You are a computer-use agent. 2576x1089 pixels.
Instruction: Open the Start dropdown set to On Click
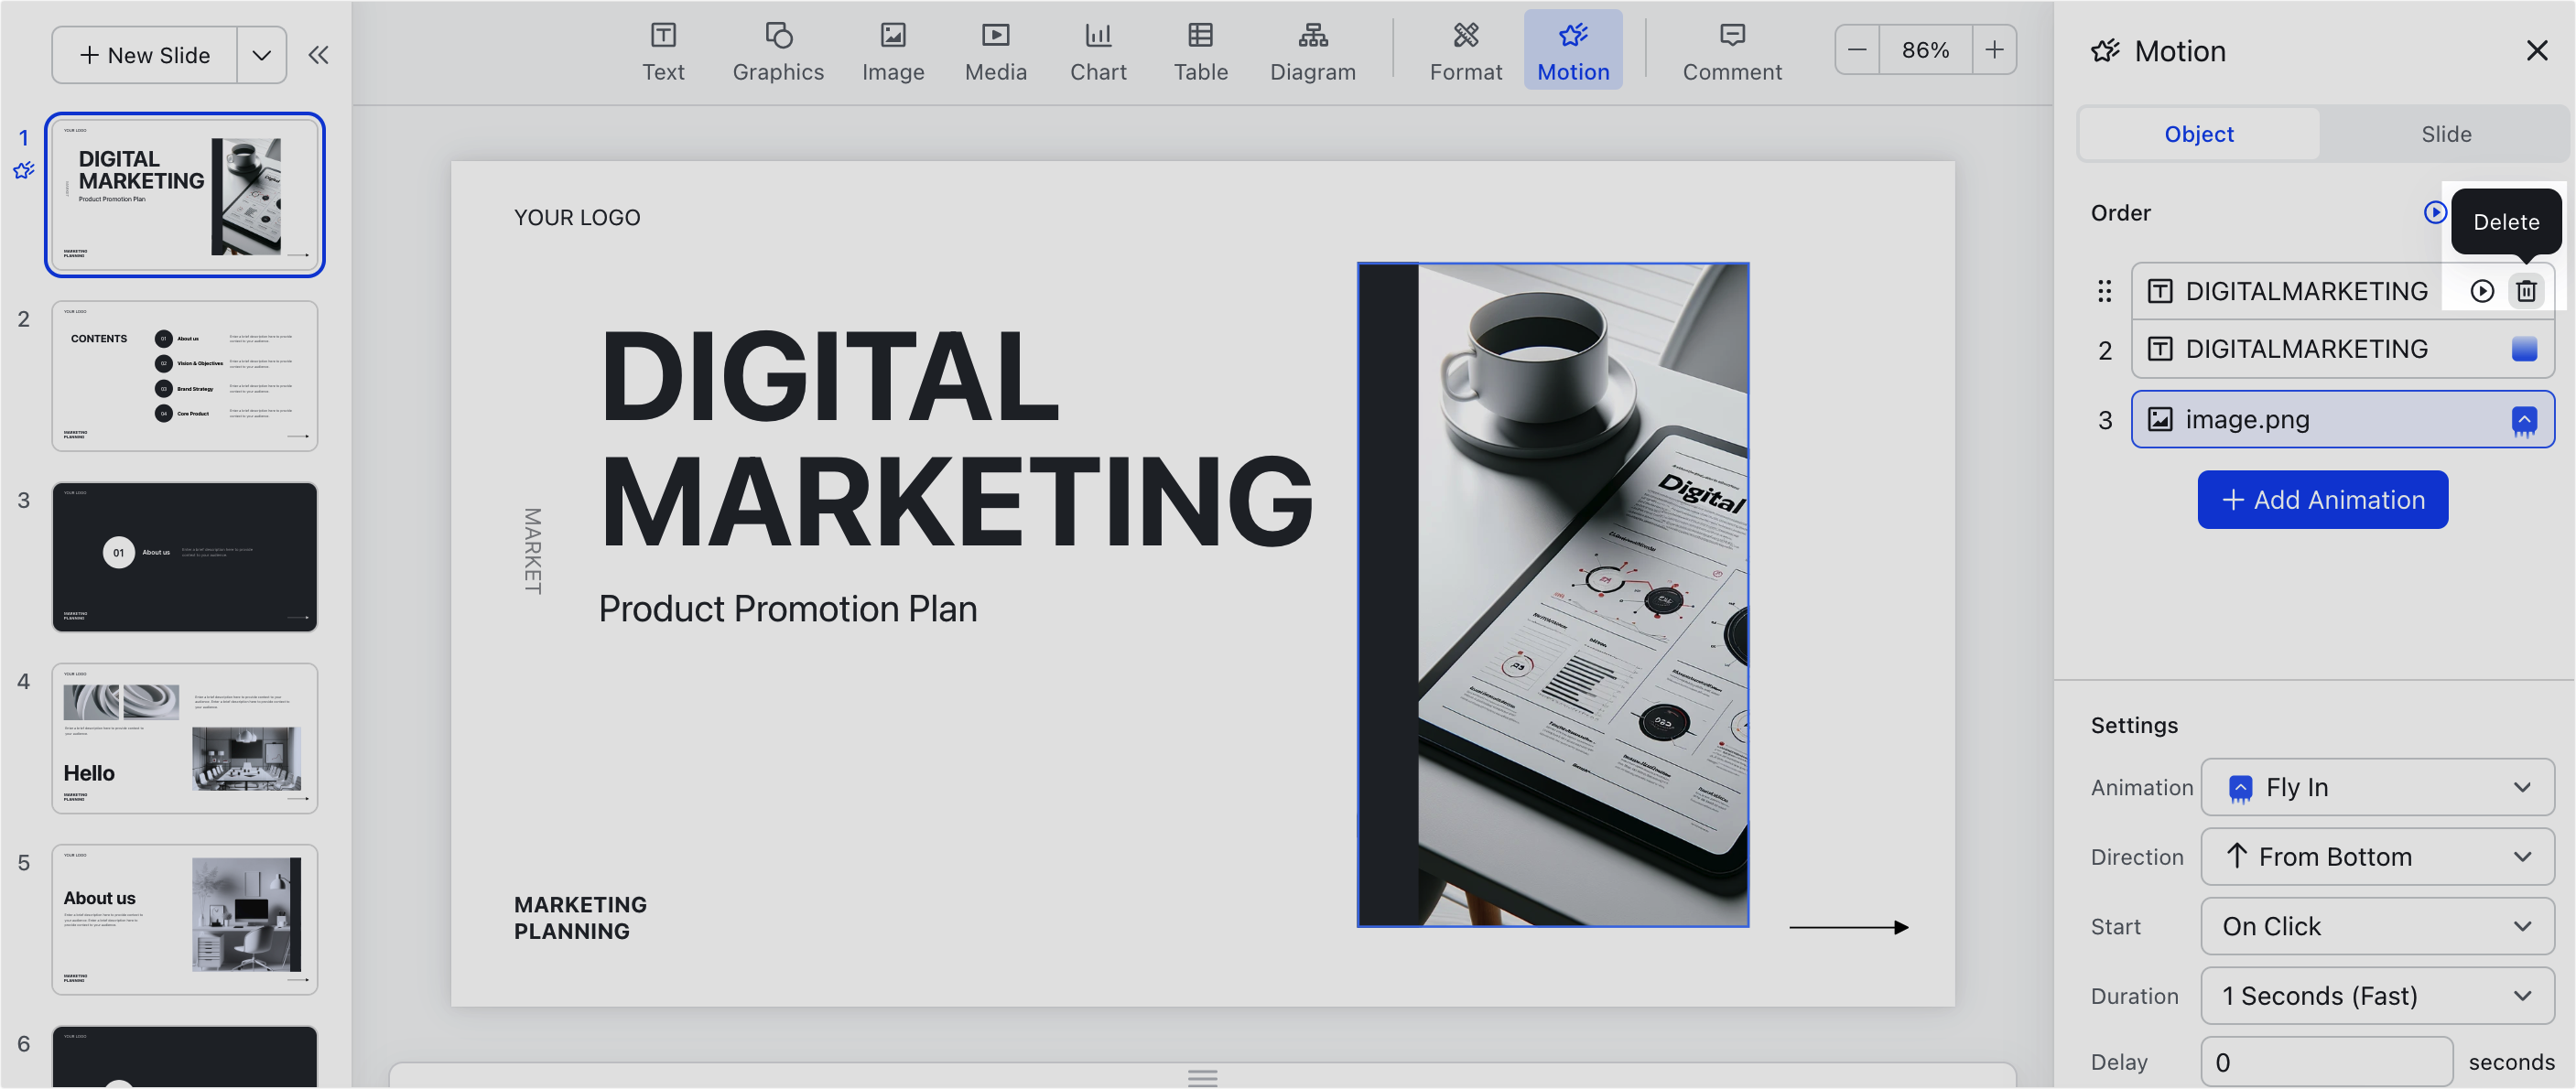(x=2378, y=926)
